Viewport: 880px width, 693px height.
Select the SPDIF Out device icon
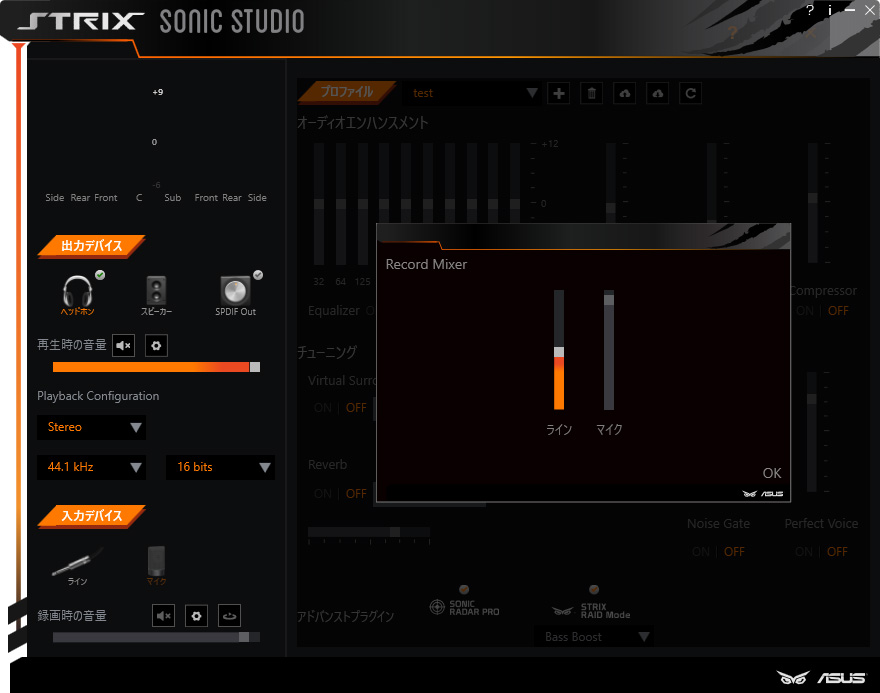235,291
